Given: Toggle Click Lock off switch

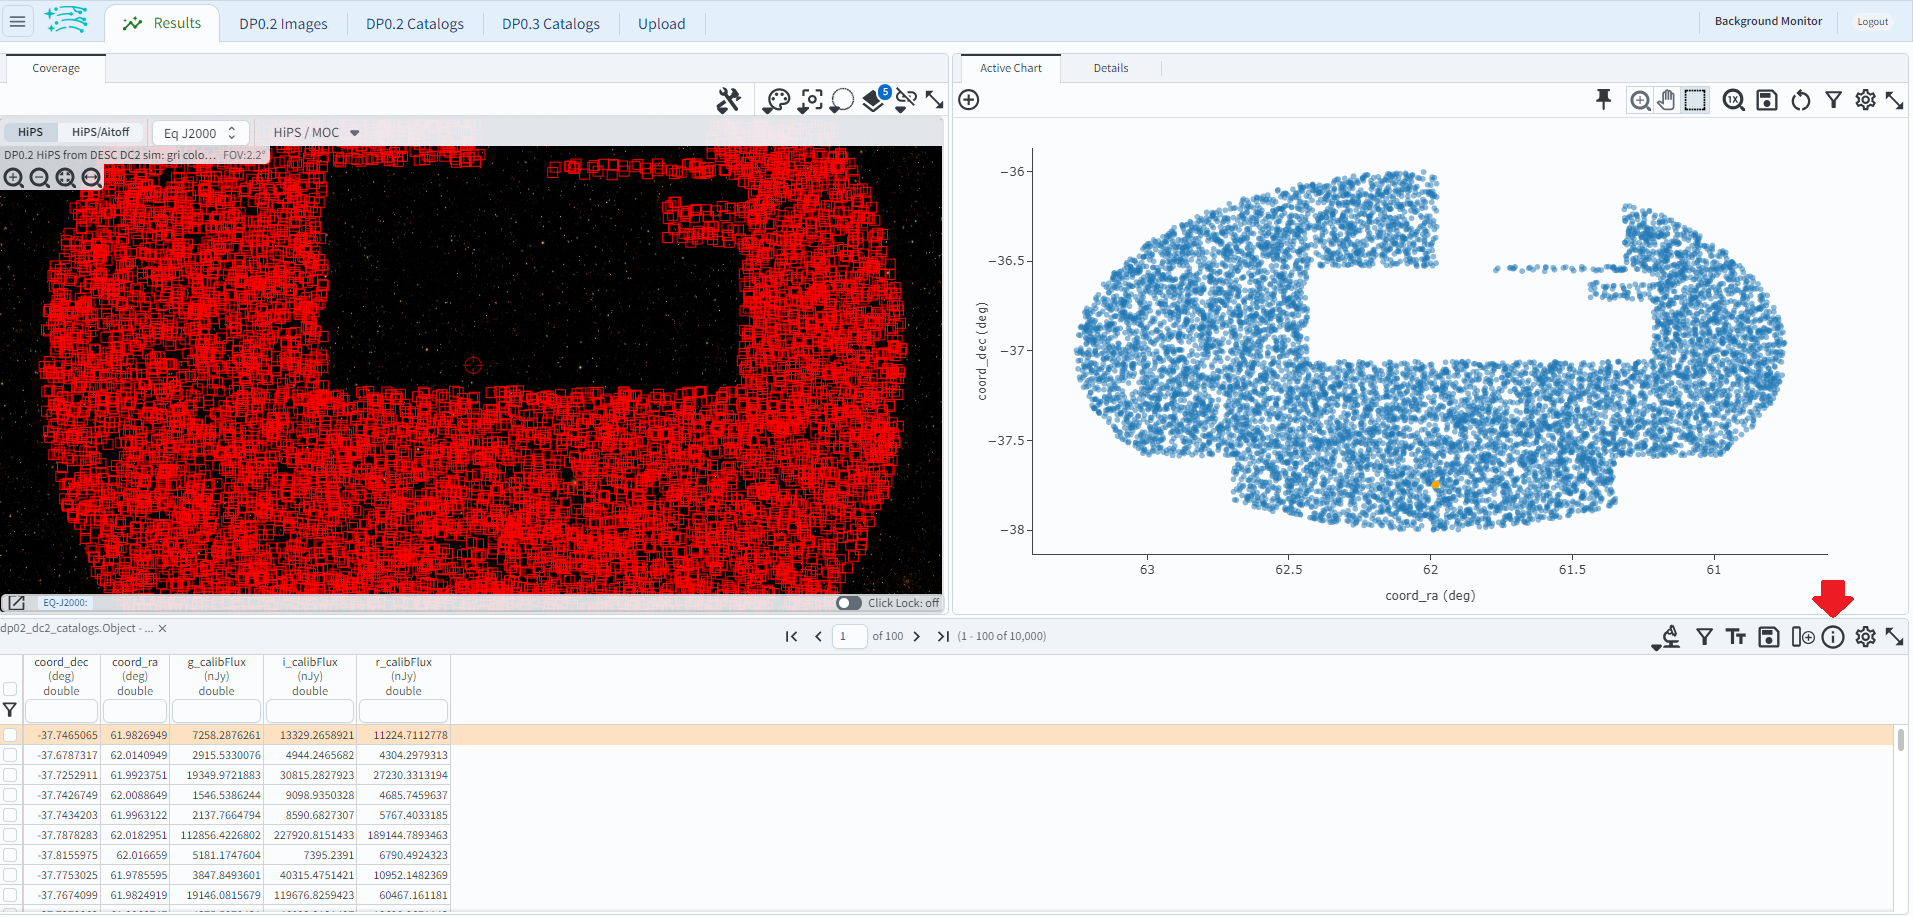Looking at the screenshot, I should (849, 603).
